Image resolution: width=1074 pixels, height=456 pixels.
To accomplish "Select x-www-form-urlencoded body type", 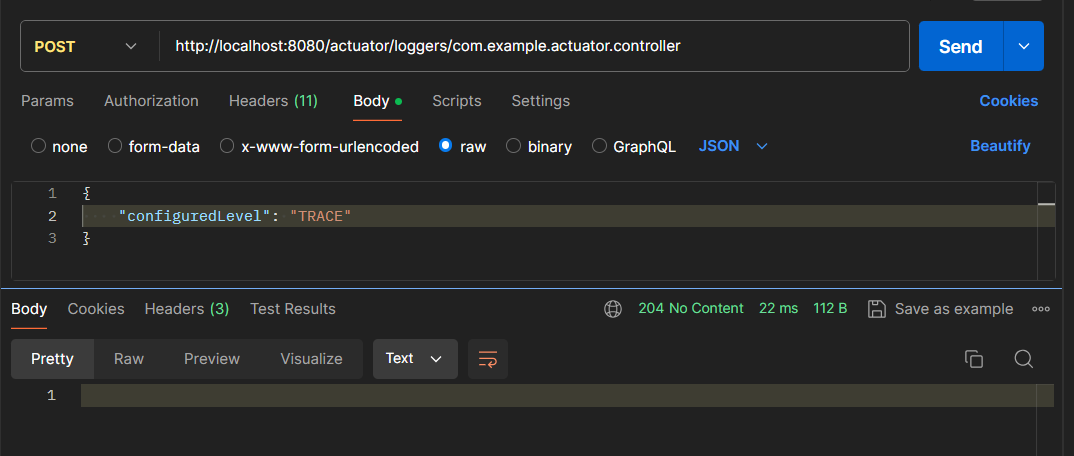I will [x=227, y=146].
